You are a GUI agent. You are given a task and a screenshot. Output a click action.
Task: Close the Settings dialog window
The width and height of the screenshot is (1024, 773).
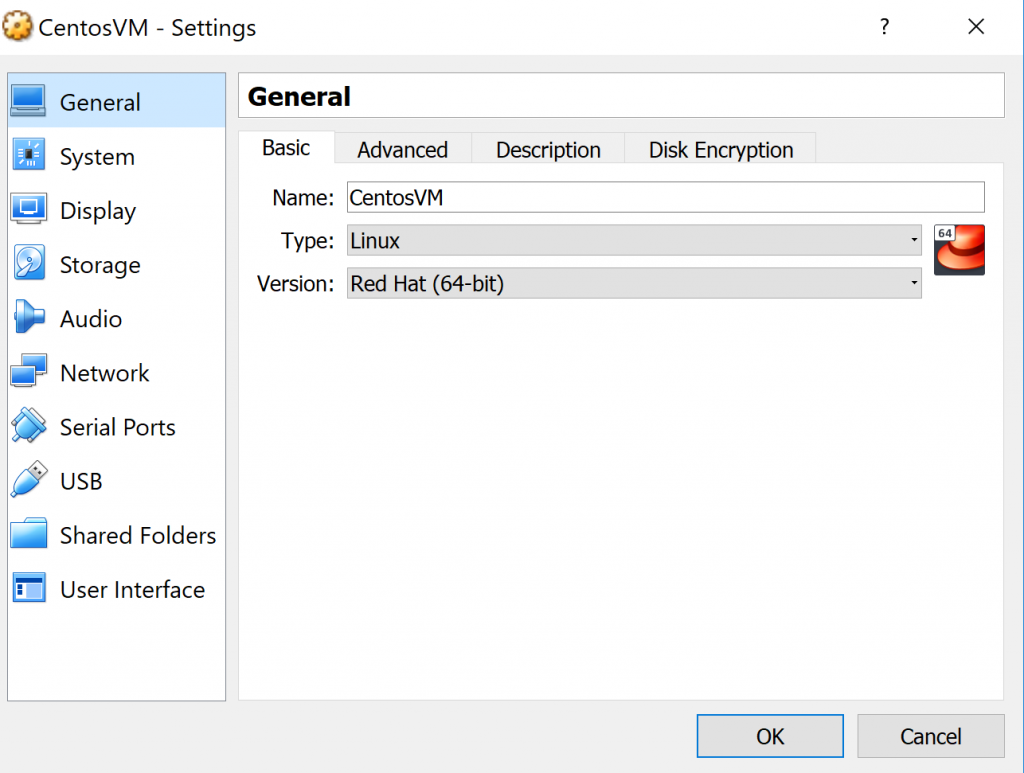[976, 27]
